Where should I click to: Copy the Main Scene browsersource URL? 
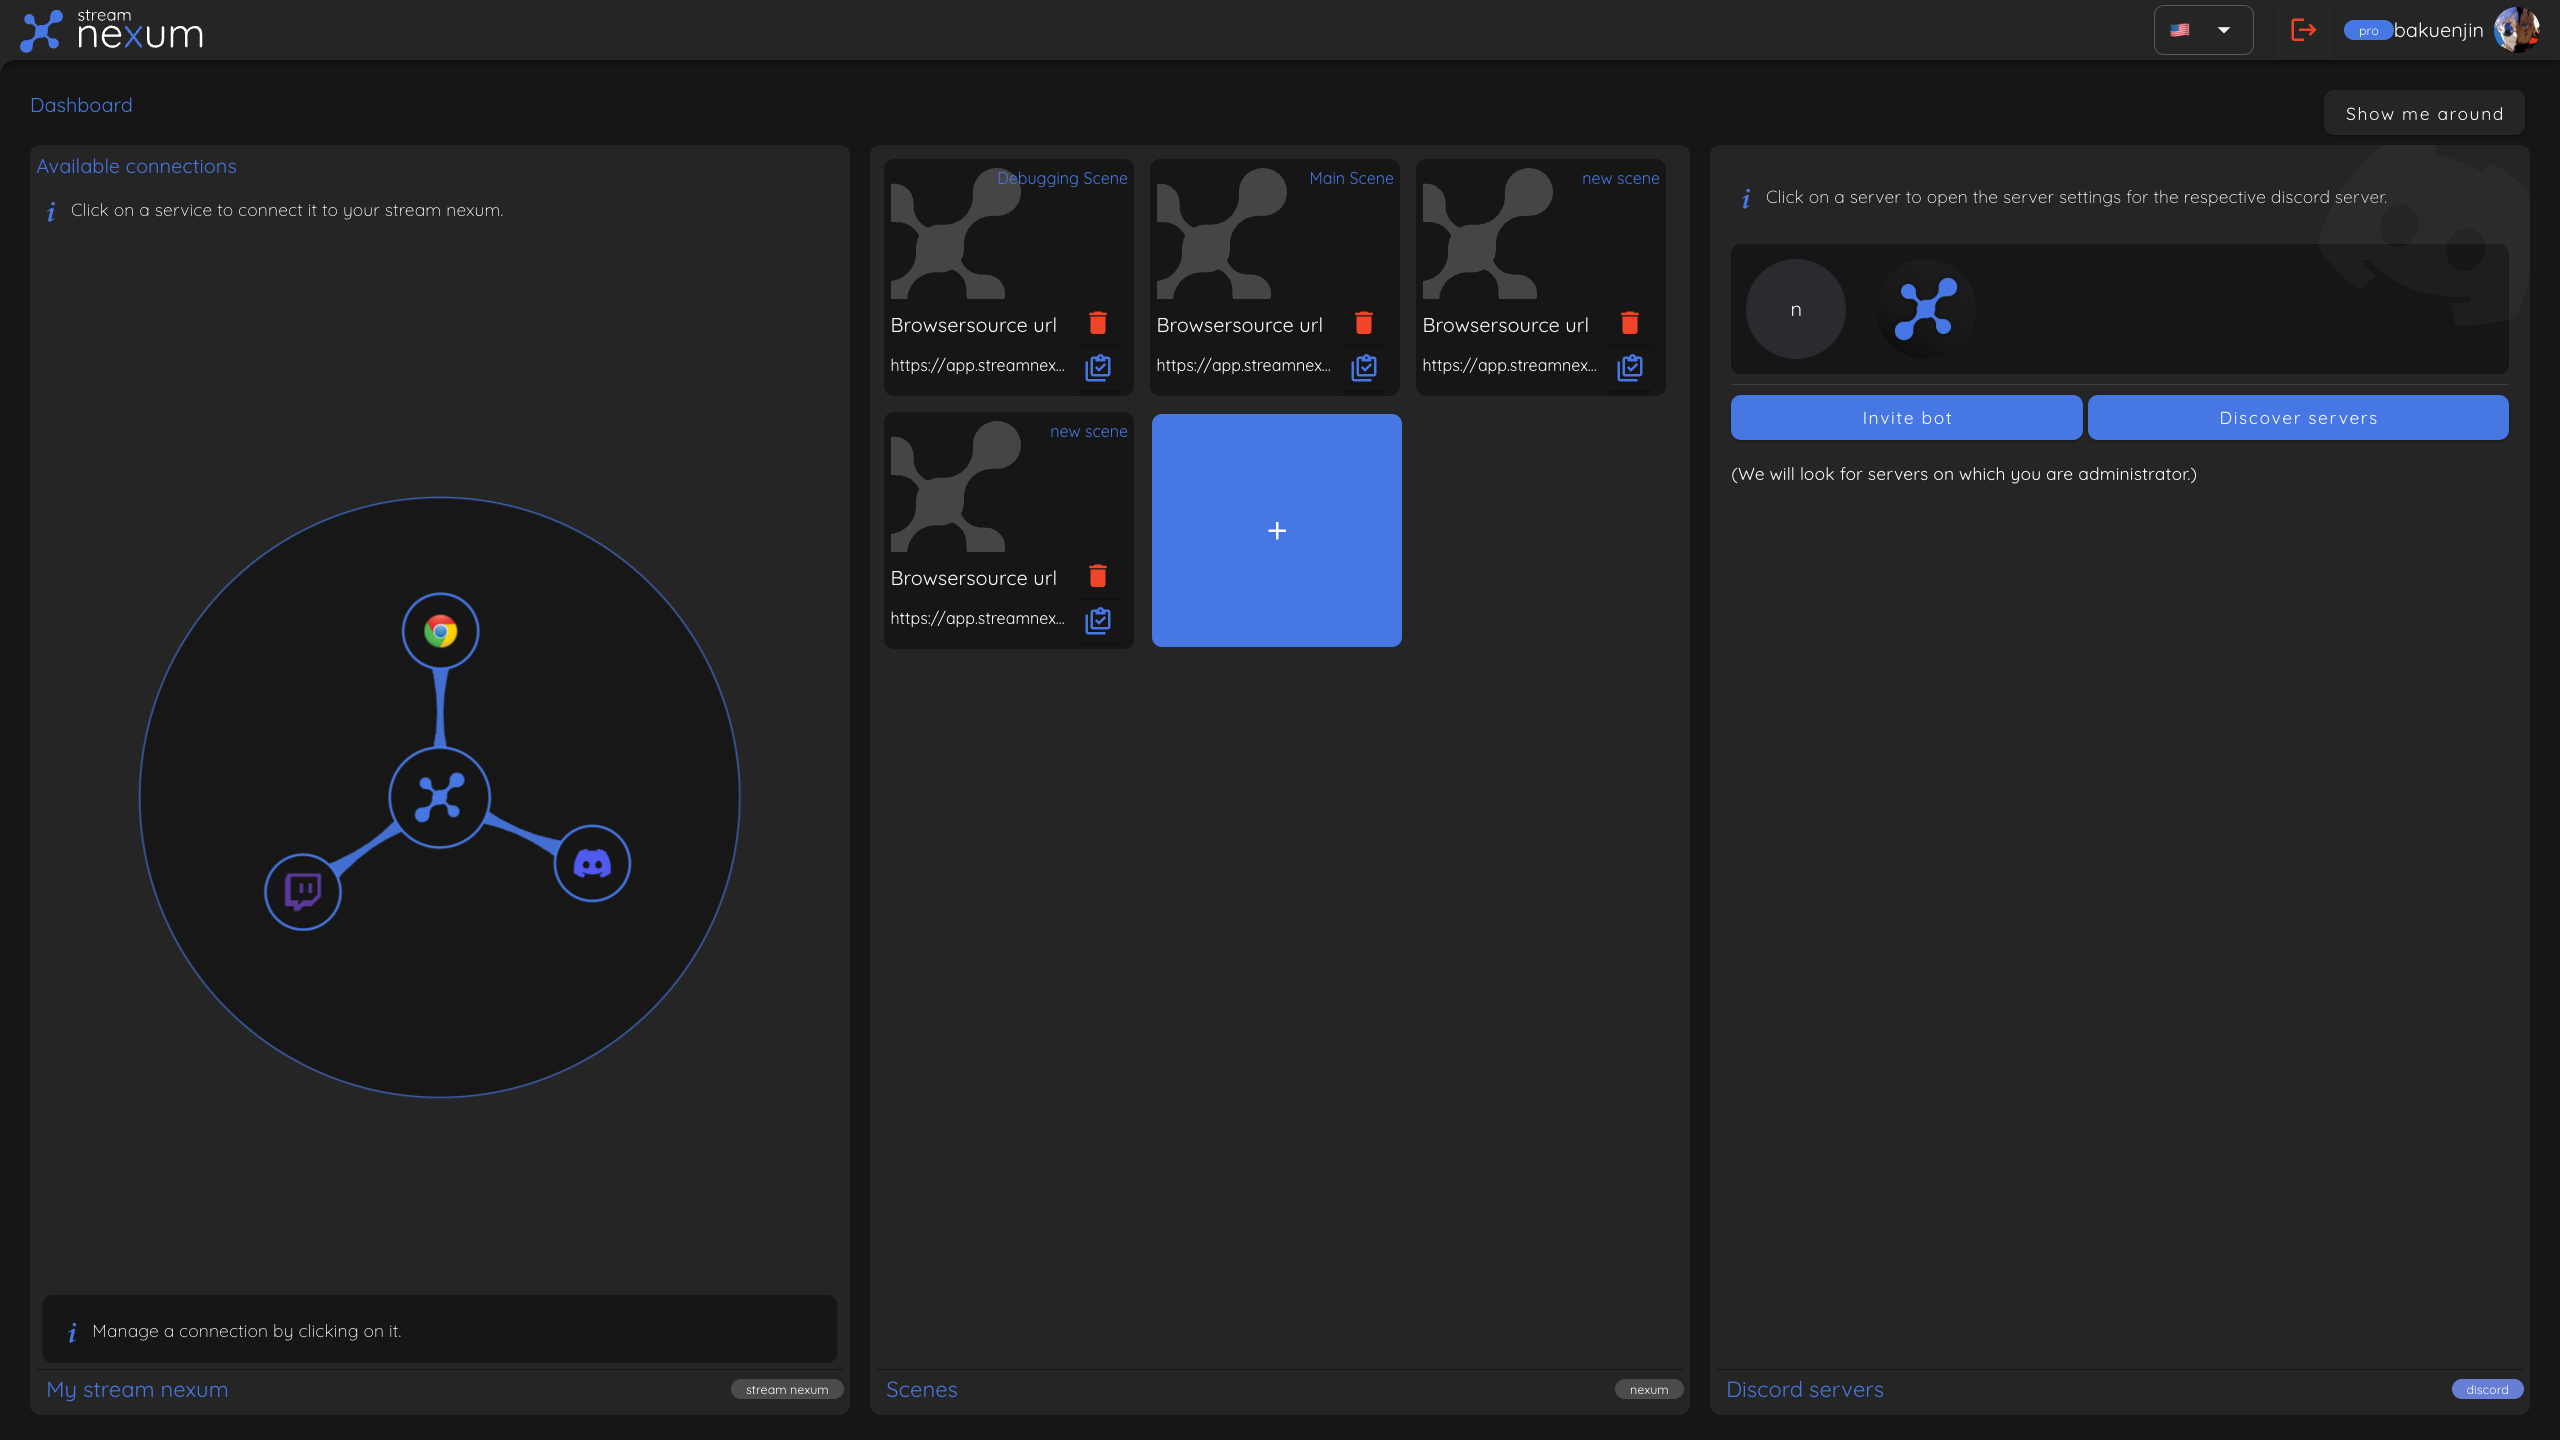click(x=1364, y=367)
